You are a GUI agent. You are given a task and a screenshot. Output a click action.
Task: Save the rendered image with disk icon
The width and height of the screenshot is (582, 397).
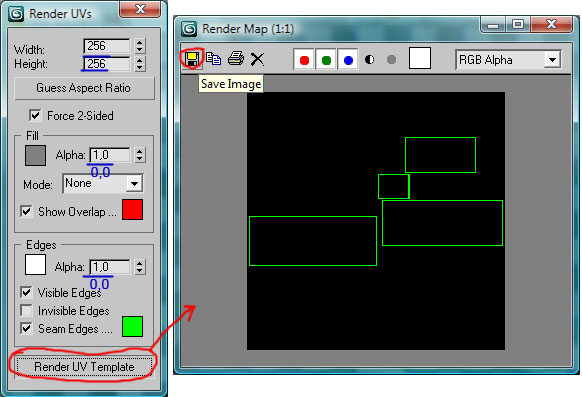[x=192, y=59]
